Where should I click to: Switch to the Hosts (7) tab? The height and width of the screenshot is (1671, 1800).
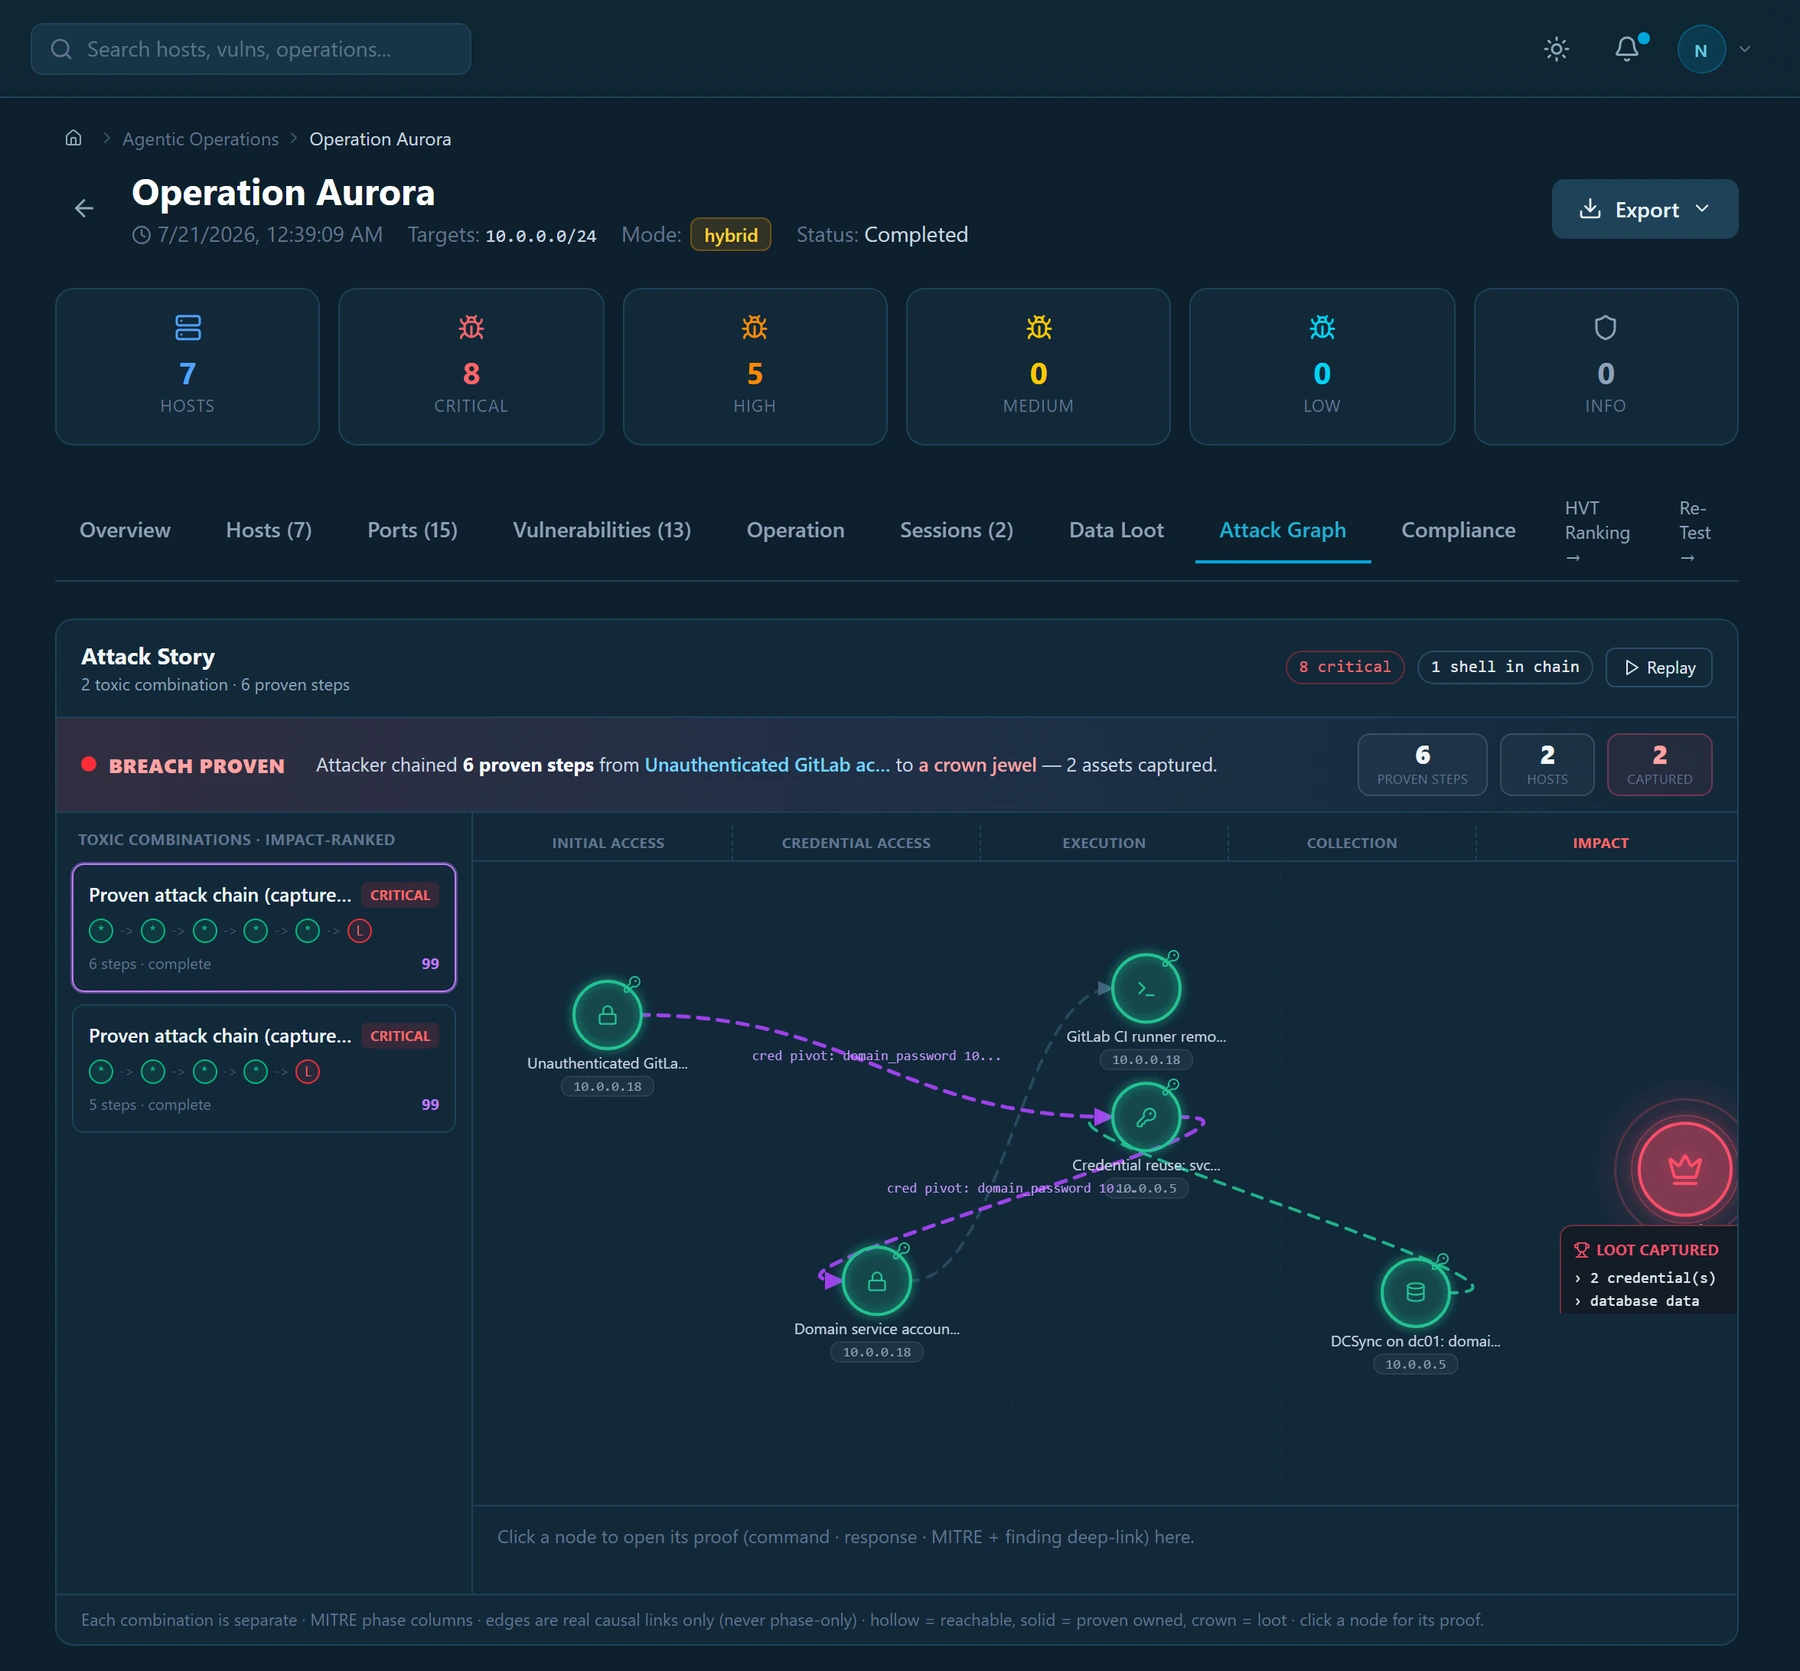(x=269, y=530)
